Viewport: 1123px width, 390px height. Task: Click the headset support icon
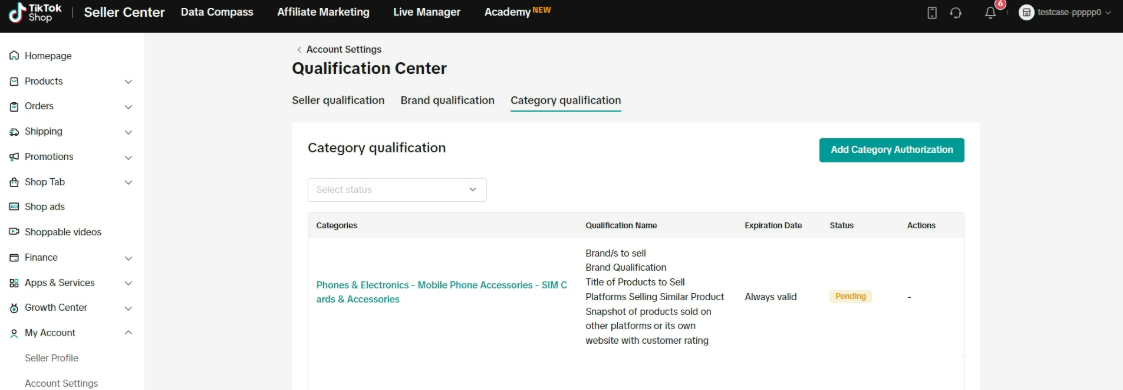955,13
